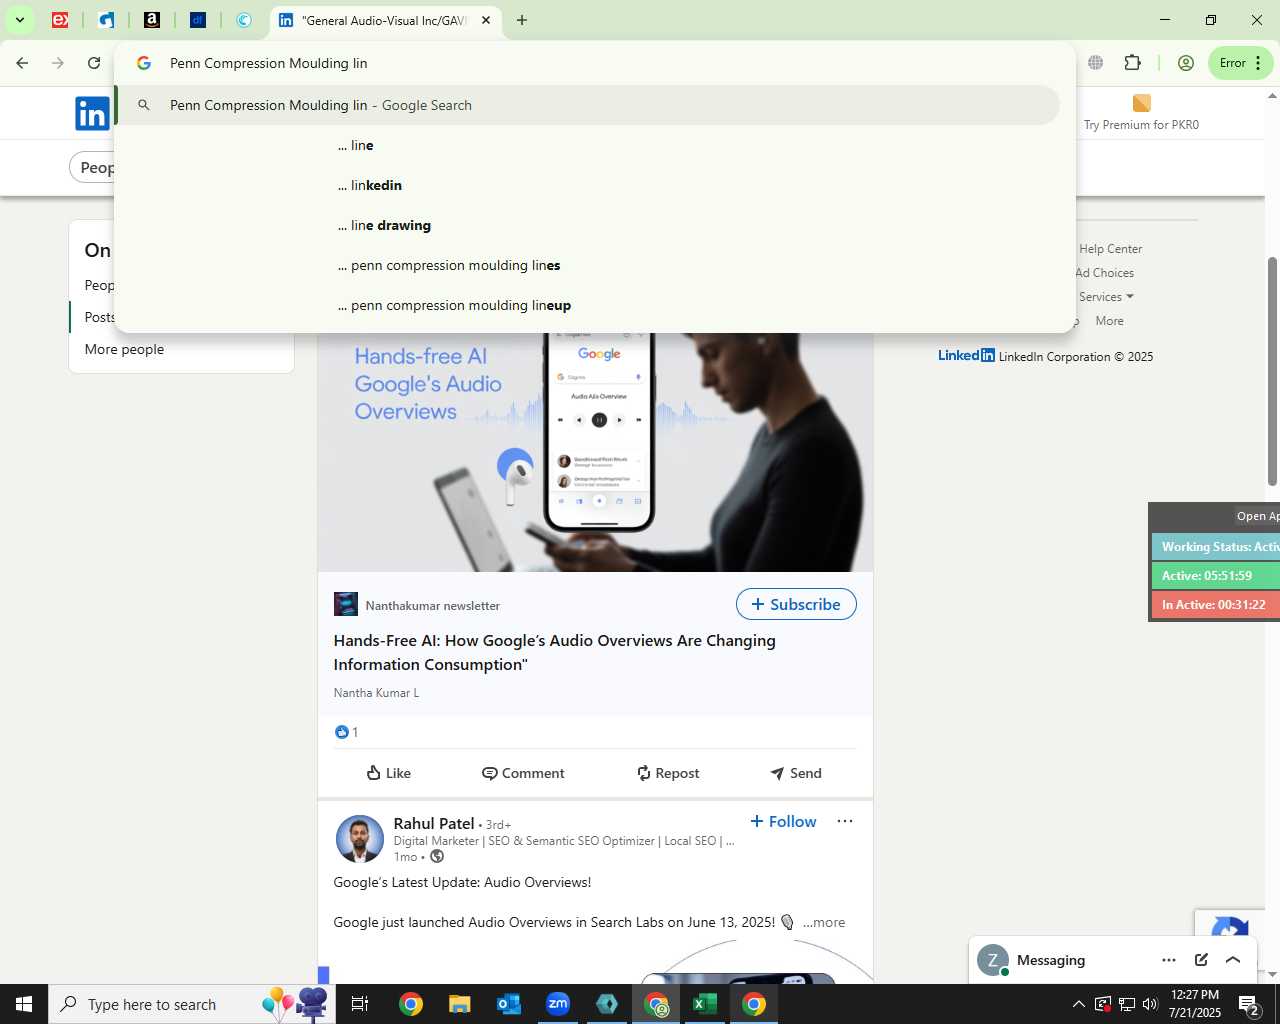Open the Google Audio Overviews article image
This screenshot has width=1280, height=1024.
click(x=595, y=452)
